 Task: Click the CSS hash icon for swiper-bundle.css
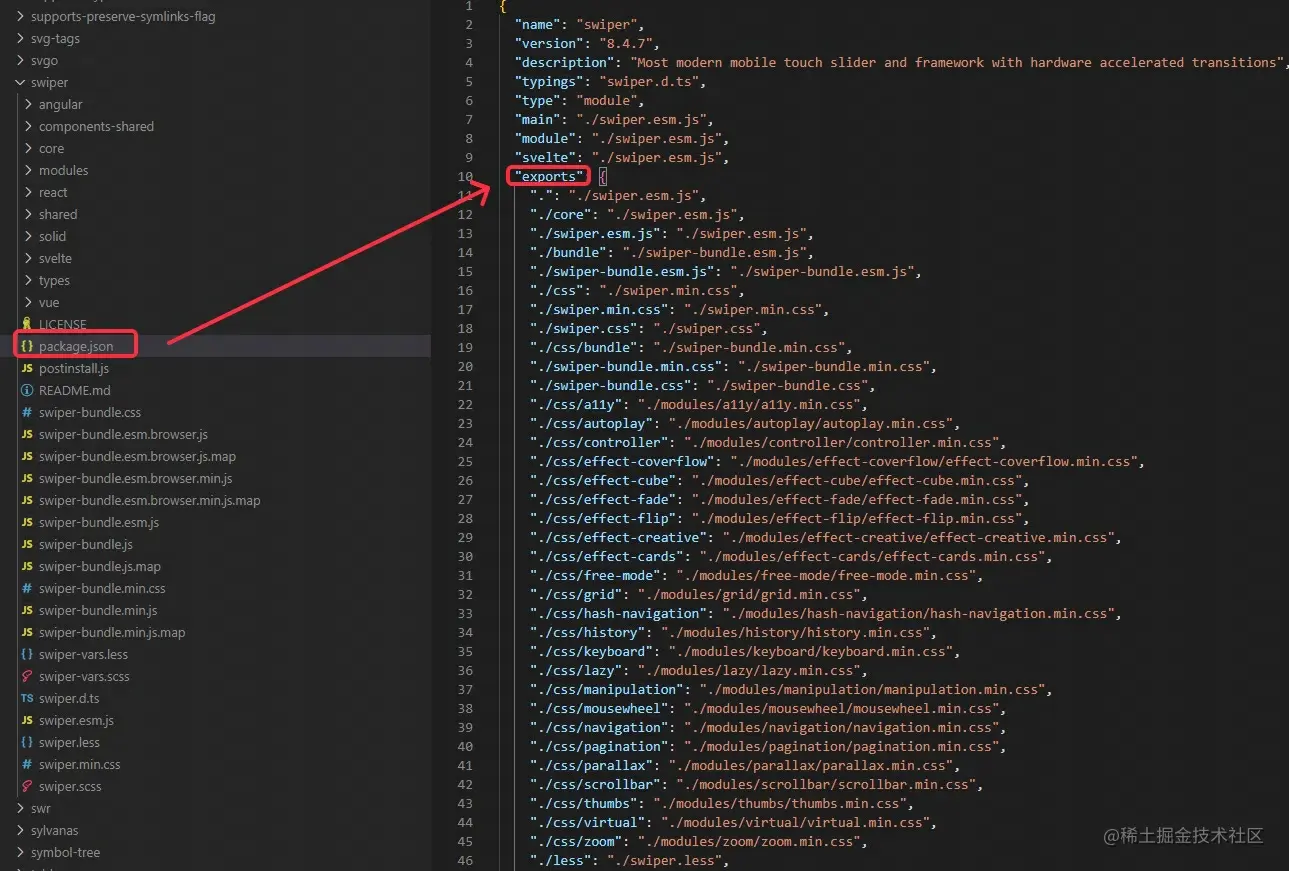point(27,412)
